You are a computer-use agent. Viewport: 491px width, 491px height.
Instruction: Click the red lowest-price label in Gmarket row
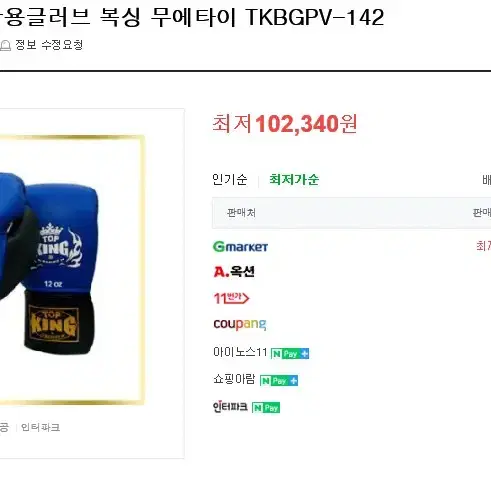(x=483, y=246)
